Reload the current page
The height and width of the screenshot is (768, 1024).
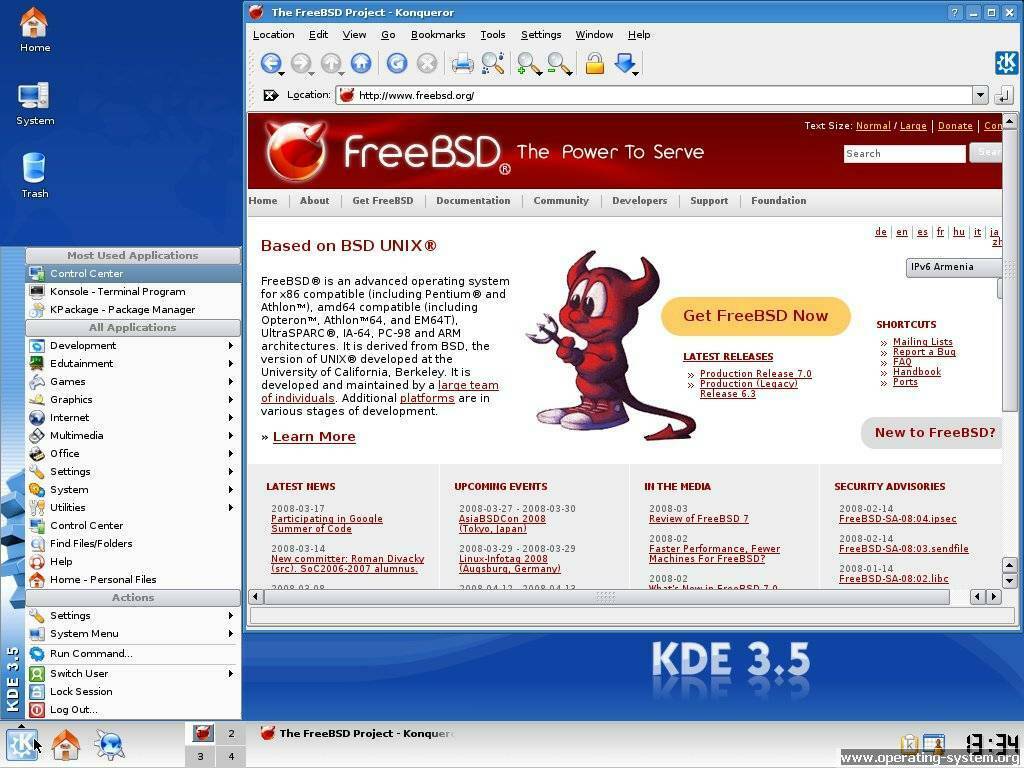(397, 64)
